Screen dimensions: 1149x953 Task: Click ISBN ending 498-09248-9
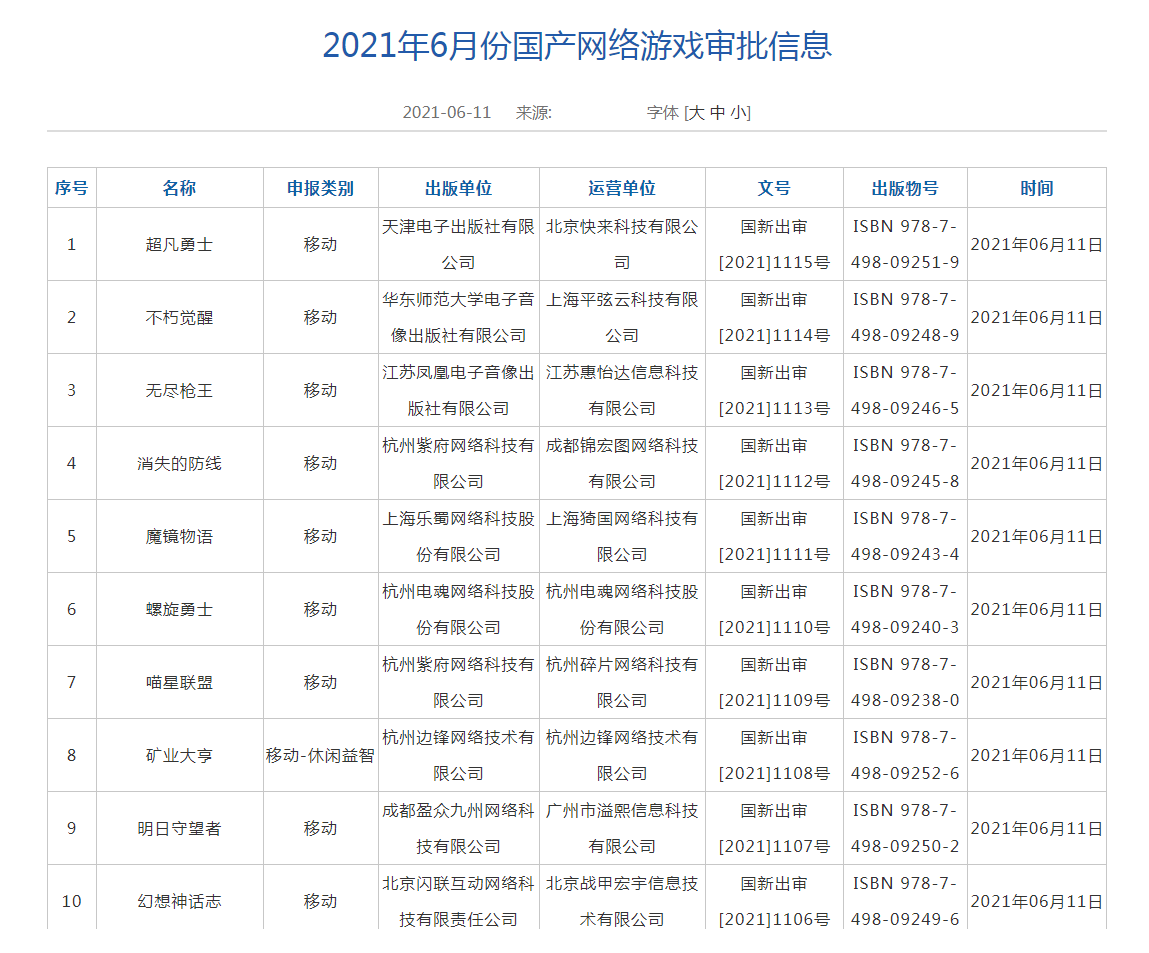pyautogui.click(x=905, y=335)
